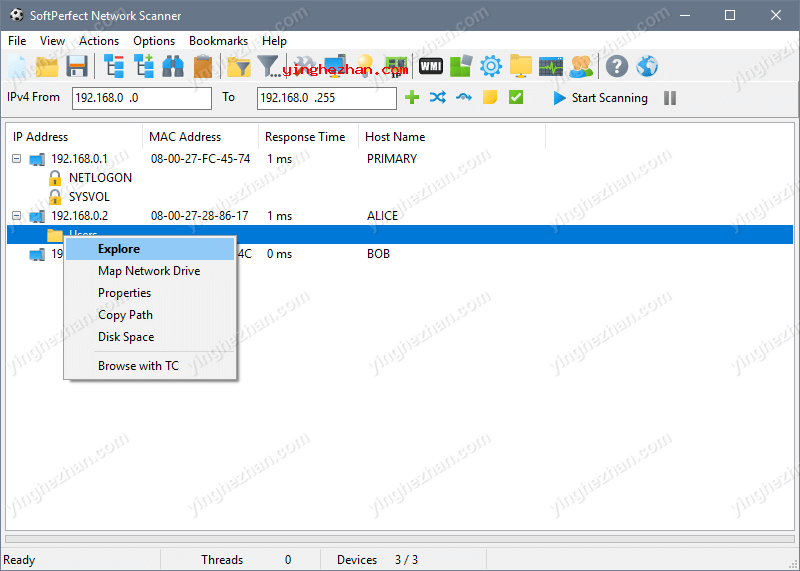Select the NETLOGON share

[x=101, y=178]
